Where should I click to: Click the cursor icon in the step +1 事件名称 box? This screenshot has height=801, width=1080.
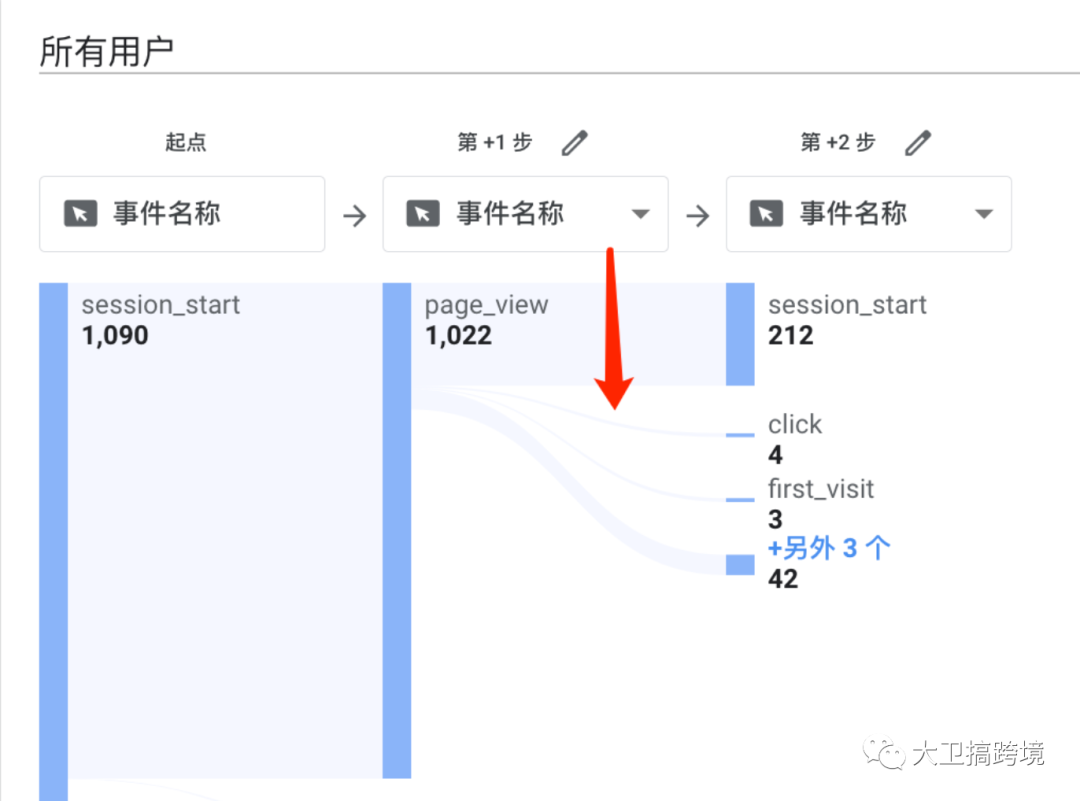[423, 214]
